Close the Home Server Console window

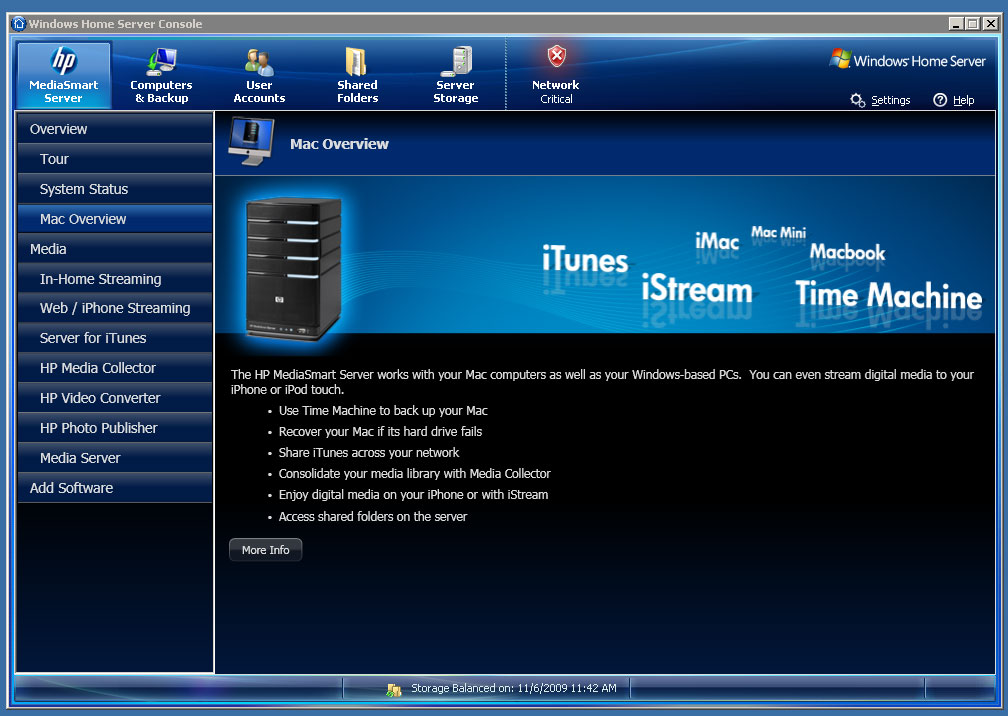click(x=991, y=24)
